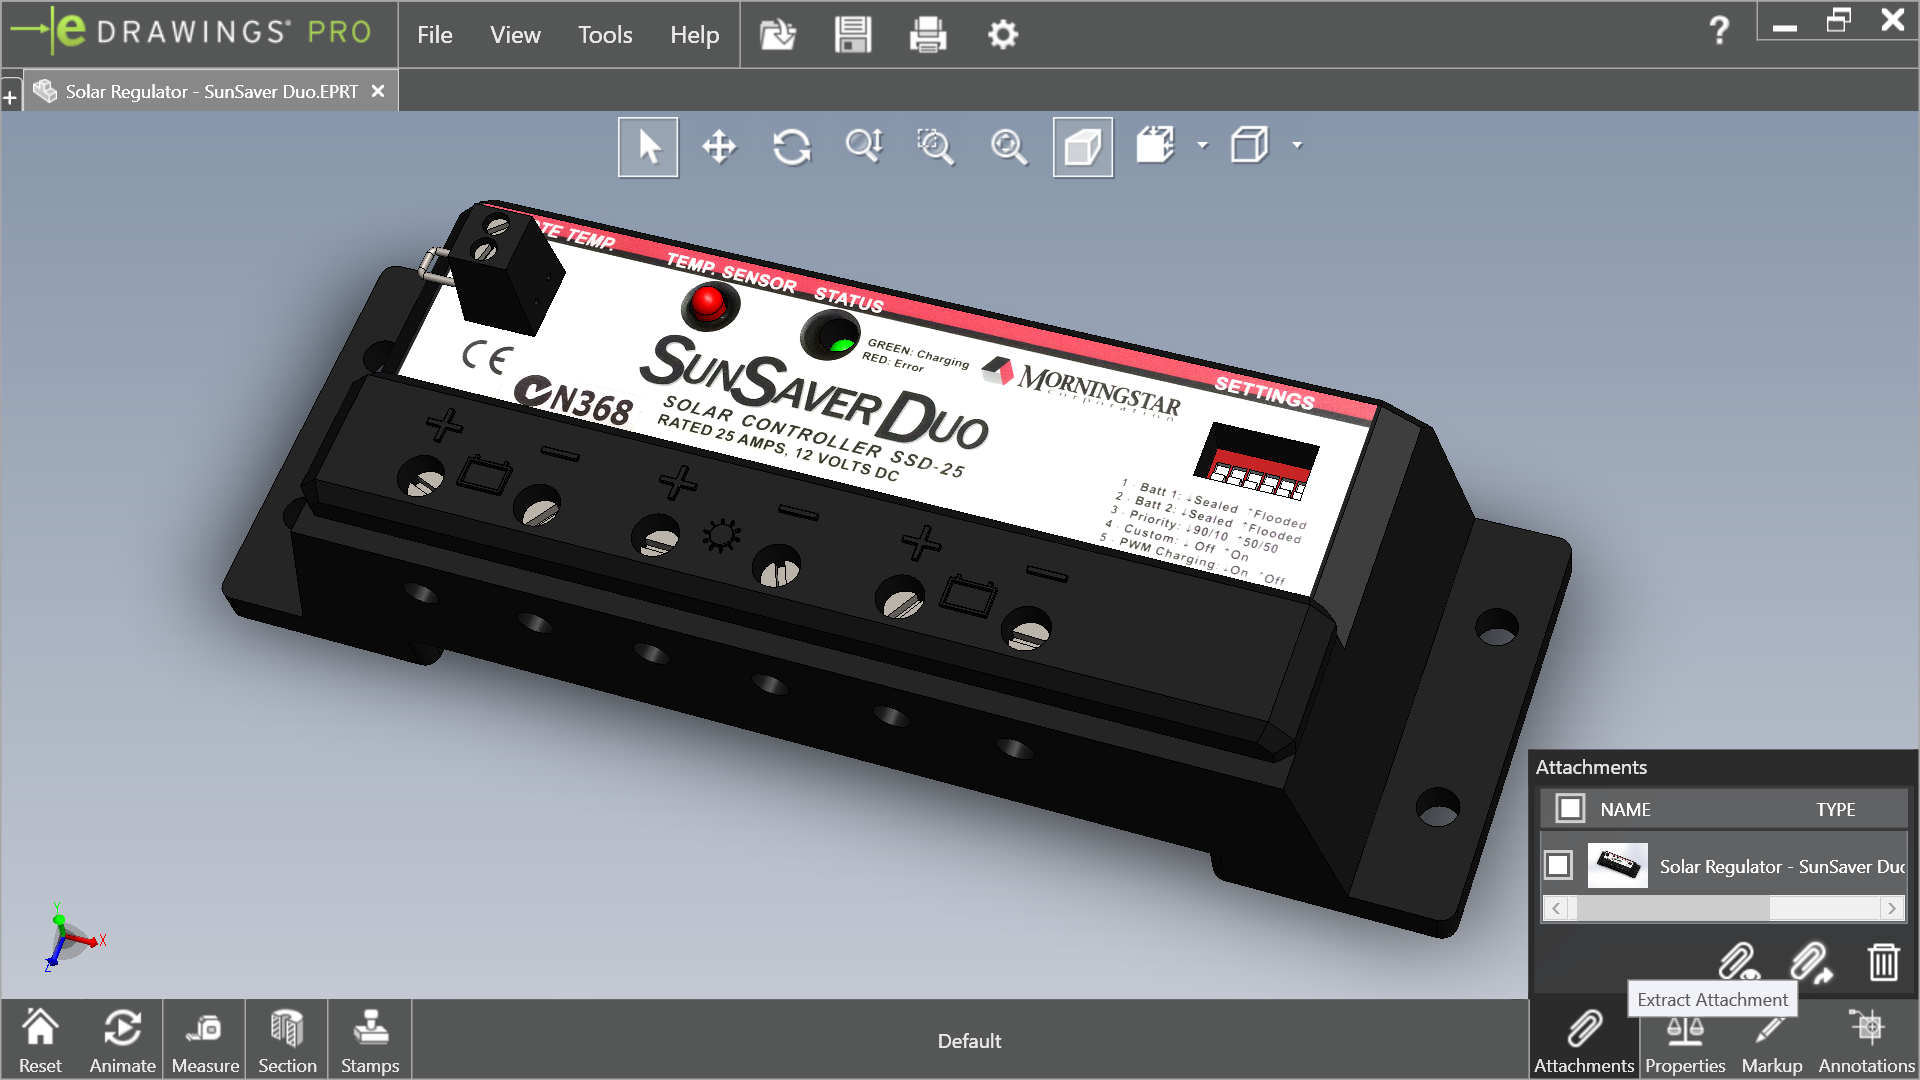The width and height of the screenshot is (1920, 1080).
Task: Open the Measure tool
Action: tap(205, 1040)
